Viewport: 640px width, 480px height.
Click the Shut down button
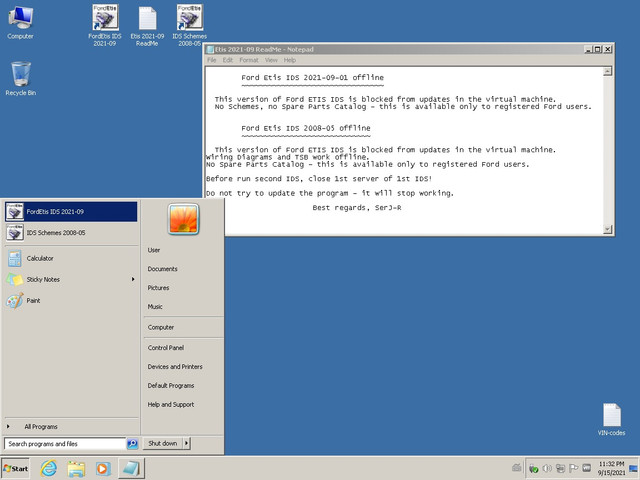tap(163, 443)
